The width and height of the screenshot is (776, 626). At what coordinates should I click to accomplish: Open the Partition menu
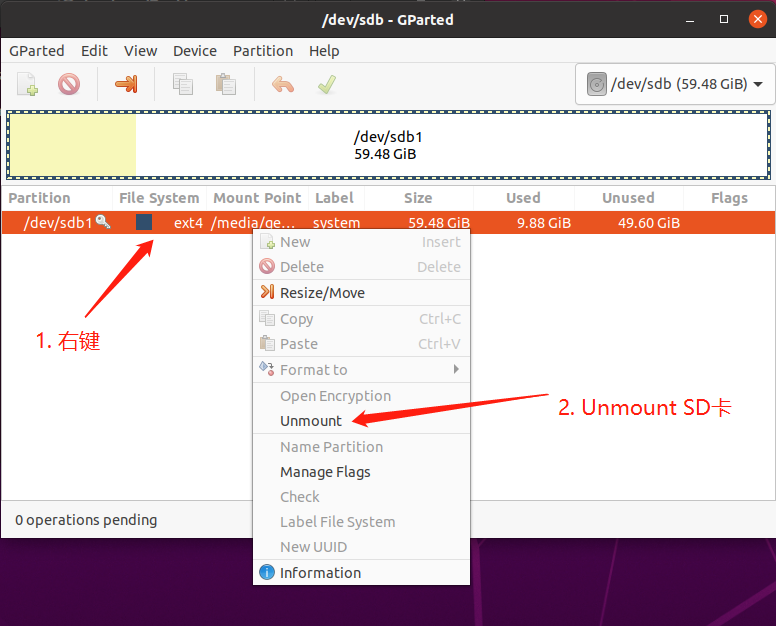point(263,51)
